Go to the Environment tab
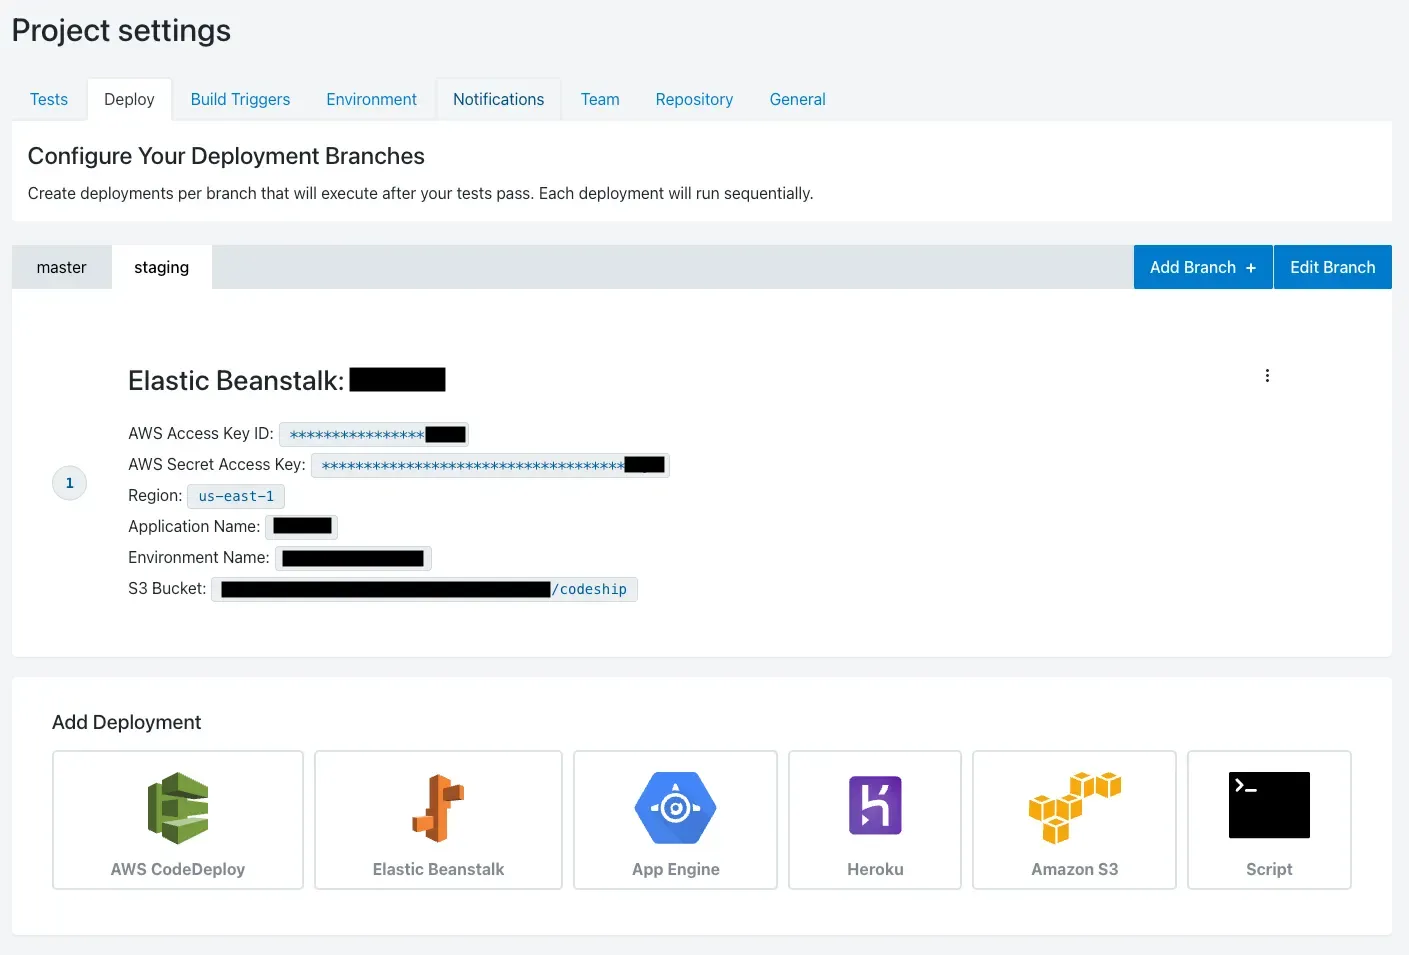The image size is (1409, 955). [x=371, y=100]
